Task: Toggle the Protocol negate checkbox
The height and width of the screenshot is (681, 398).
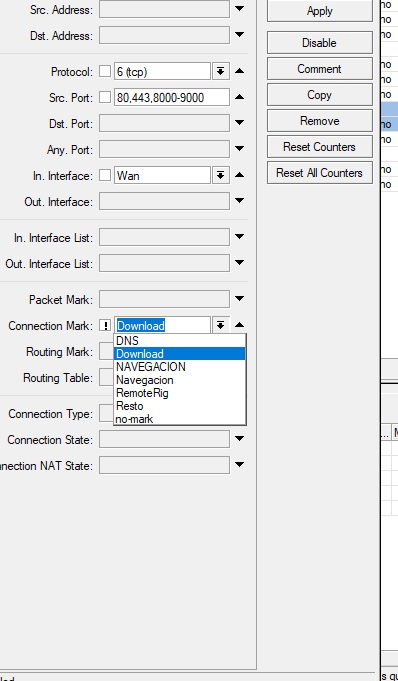Action: coord(105,71)
